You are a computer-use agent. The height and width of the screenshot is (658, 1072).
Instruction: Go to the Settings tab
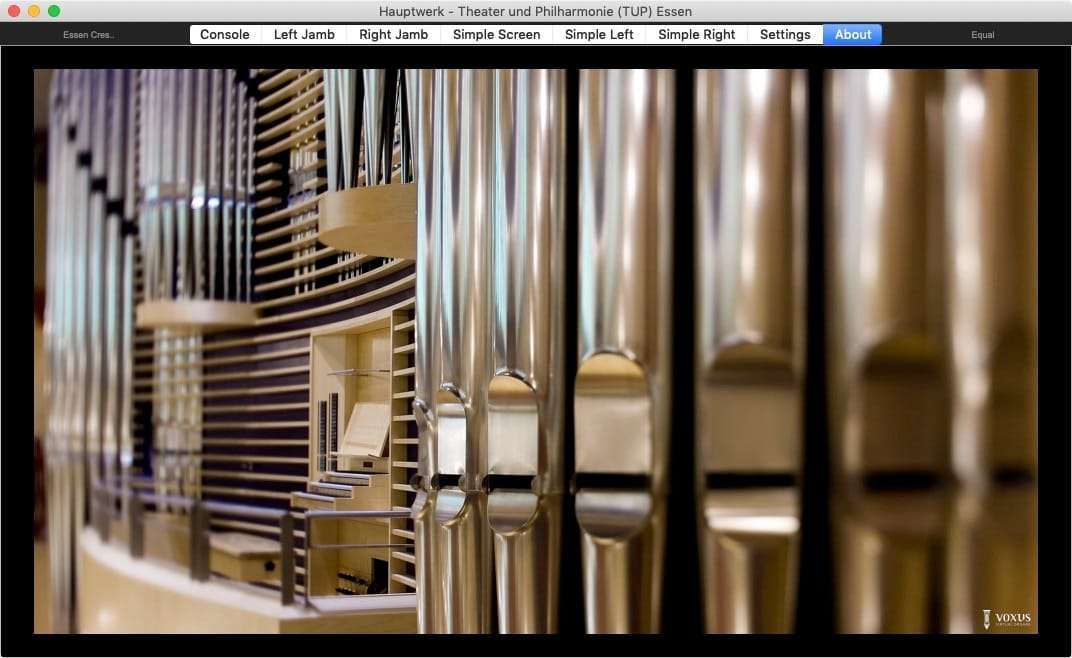[785, 34]
